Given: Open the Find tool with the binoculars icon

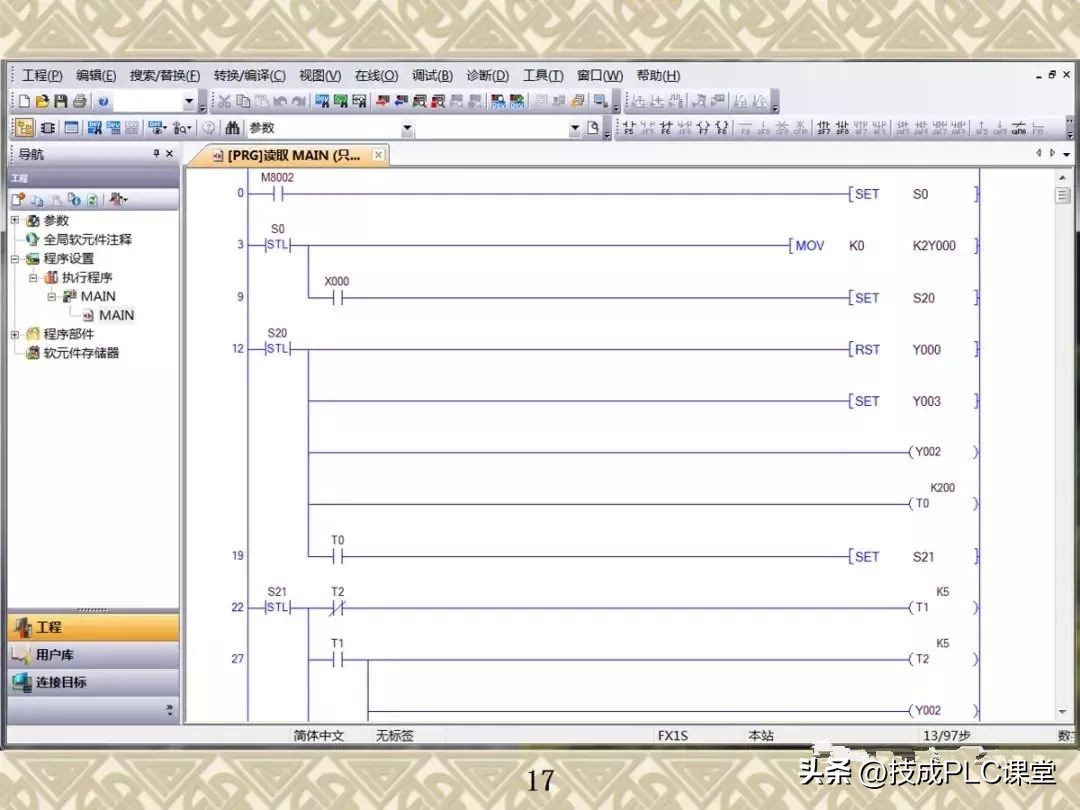Looking at the screenshot, I should pos(233,128).
